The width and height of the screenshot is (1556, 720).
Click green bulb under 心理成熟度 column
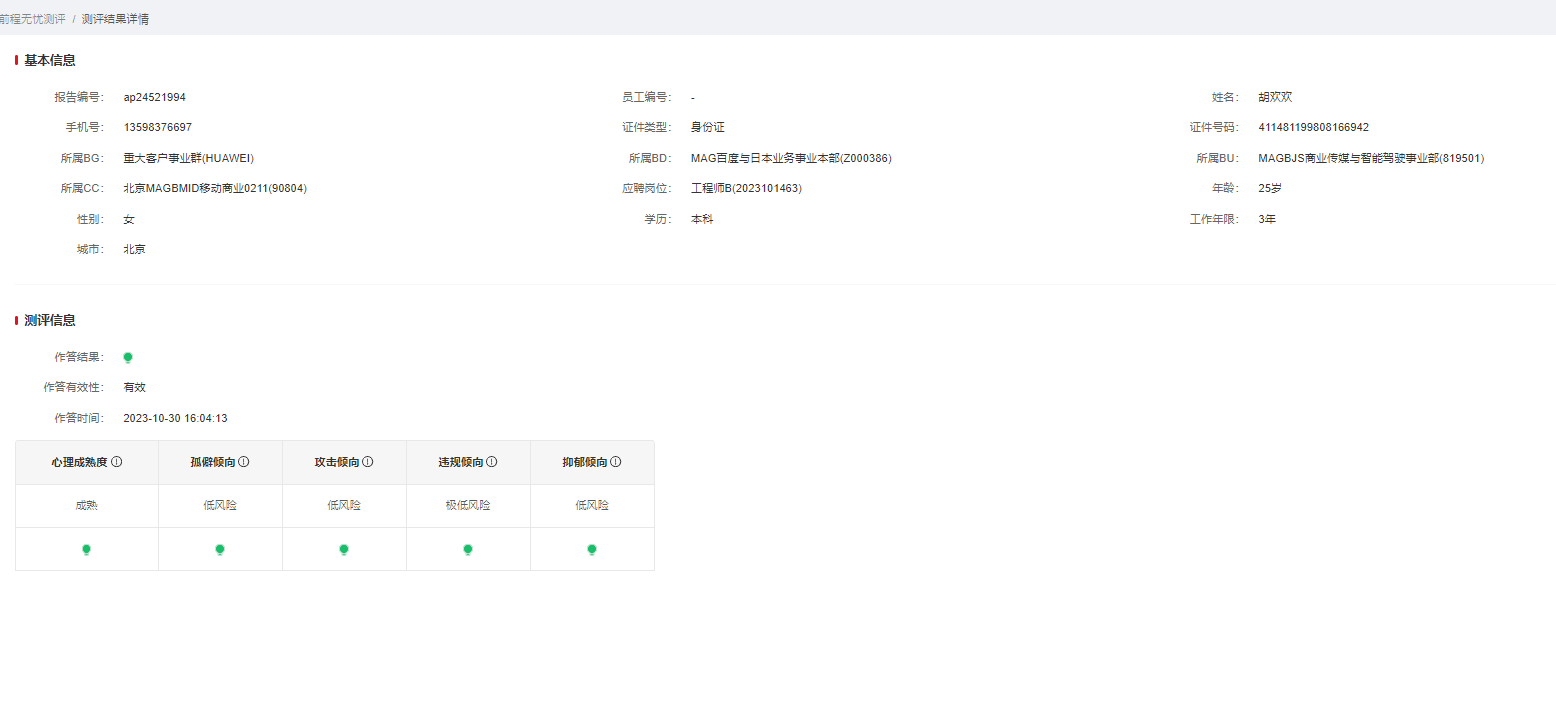86,549
